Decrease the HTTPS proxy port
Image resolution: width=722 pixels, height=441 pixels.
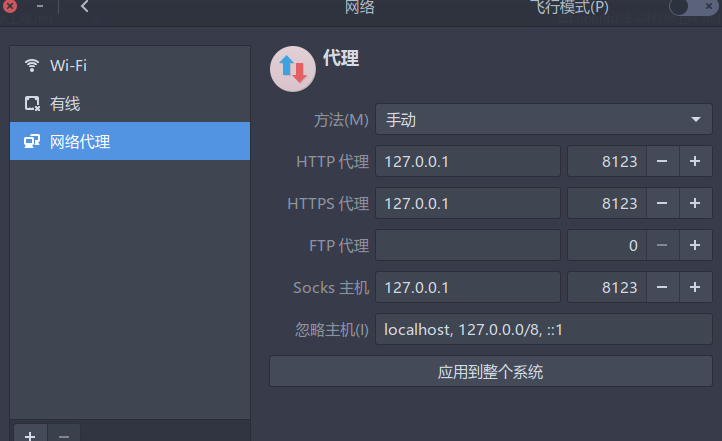click(x=662, y=203)
